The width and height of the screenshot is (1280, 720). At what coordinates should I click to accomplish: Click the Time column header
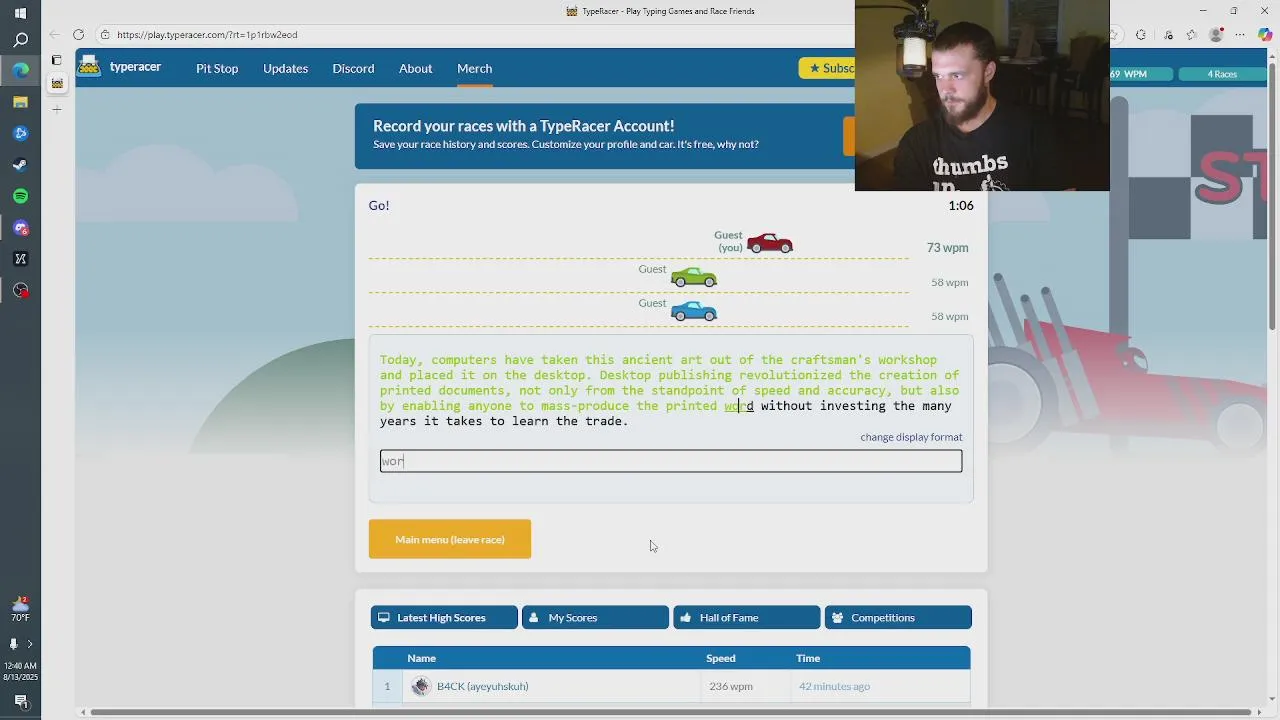(x=808, y=658)
